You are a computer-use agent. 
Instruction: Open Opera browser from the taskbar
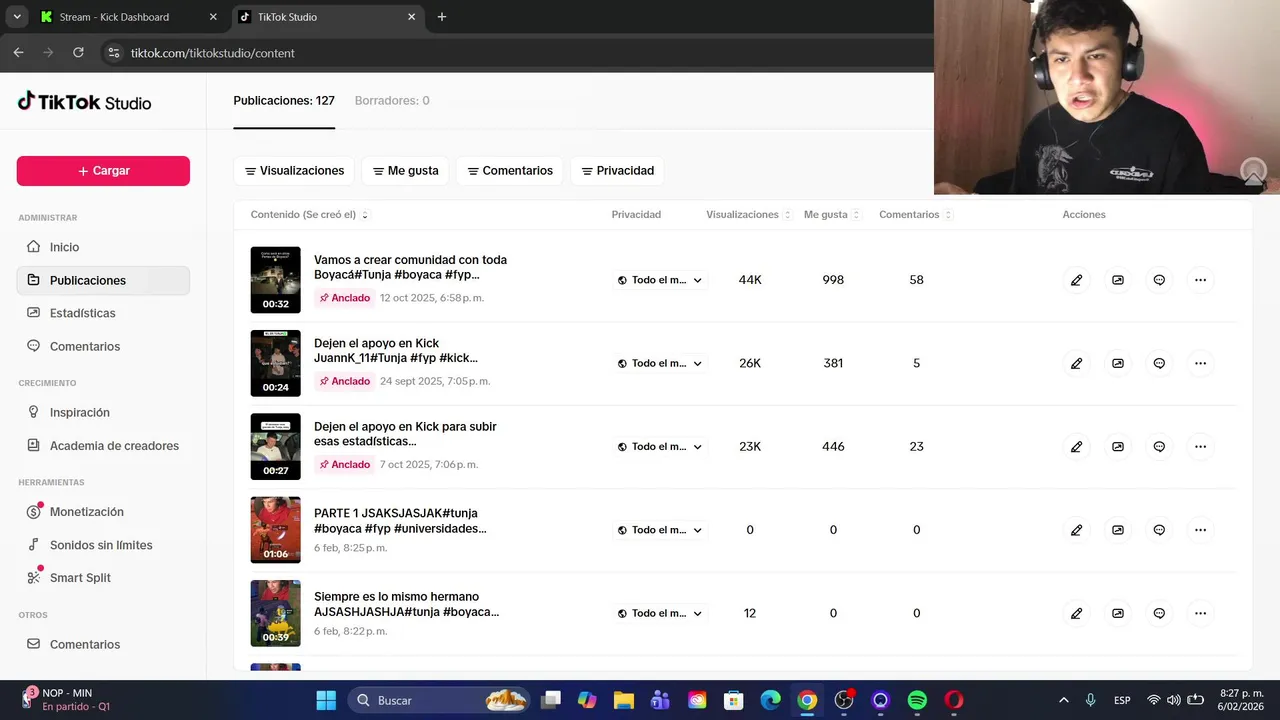click(x=954, y=700)
